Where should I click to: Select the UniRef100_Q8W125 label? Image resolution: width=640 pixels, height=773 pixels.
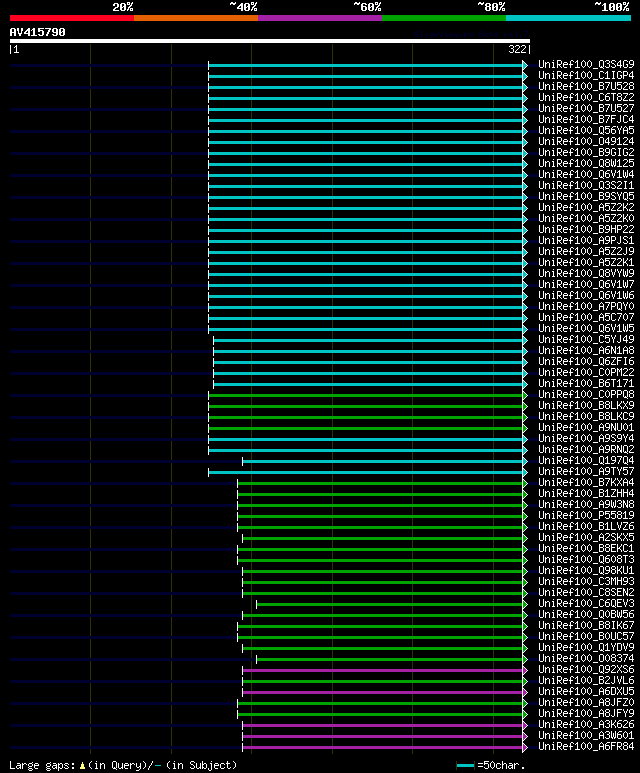586,163
